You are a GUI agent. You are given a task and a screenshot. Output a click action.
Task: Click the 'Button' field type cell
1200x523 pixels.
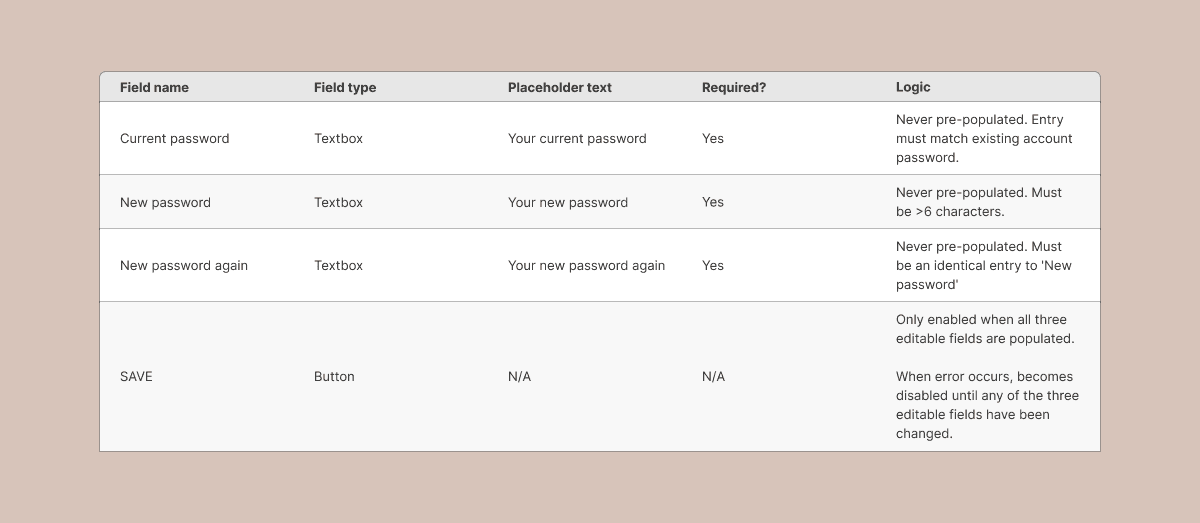[334, 376]
